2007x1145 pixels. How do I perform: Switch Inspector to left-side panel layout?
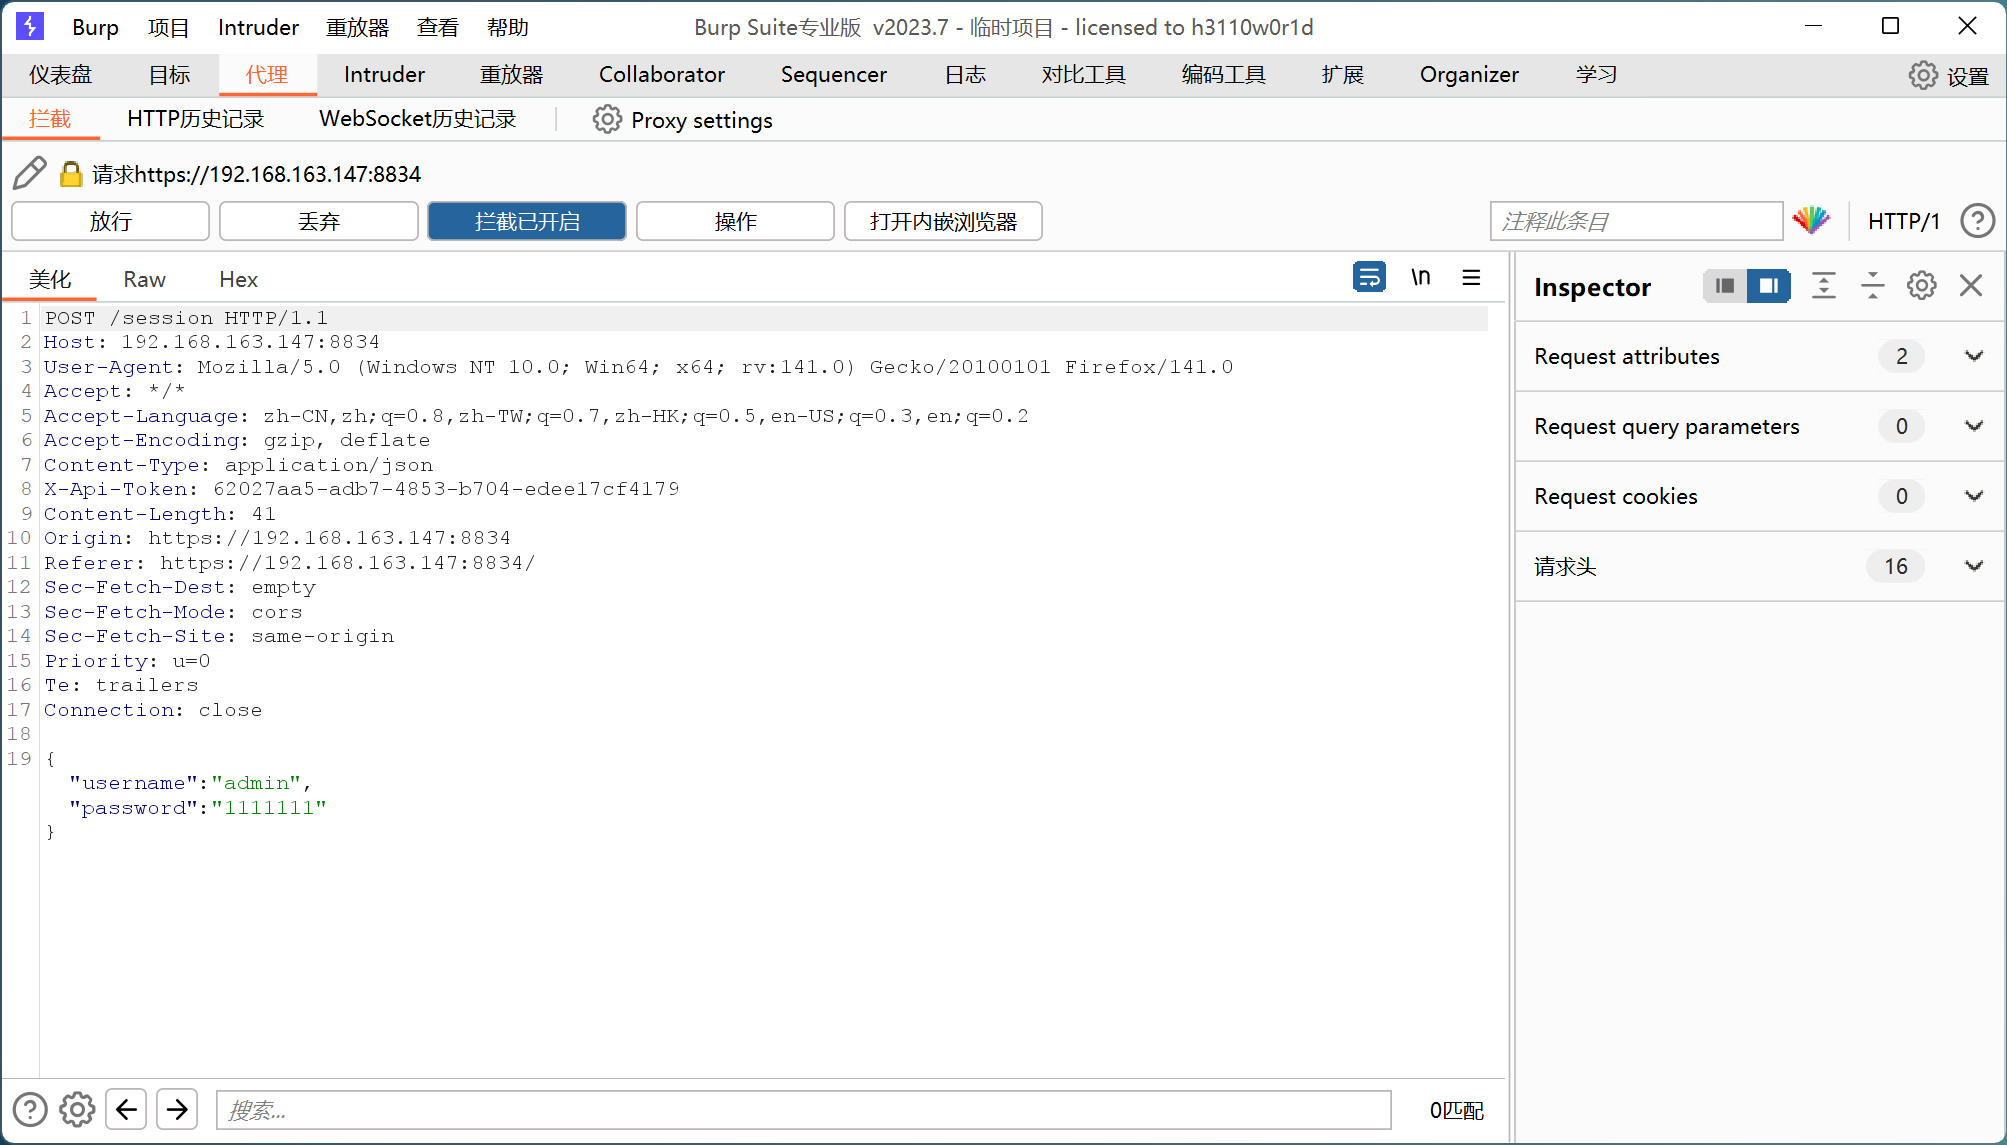click(1725, 286)
